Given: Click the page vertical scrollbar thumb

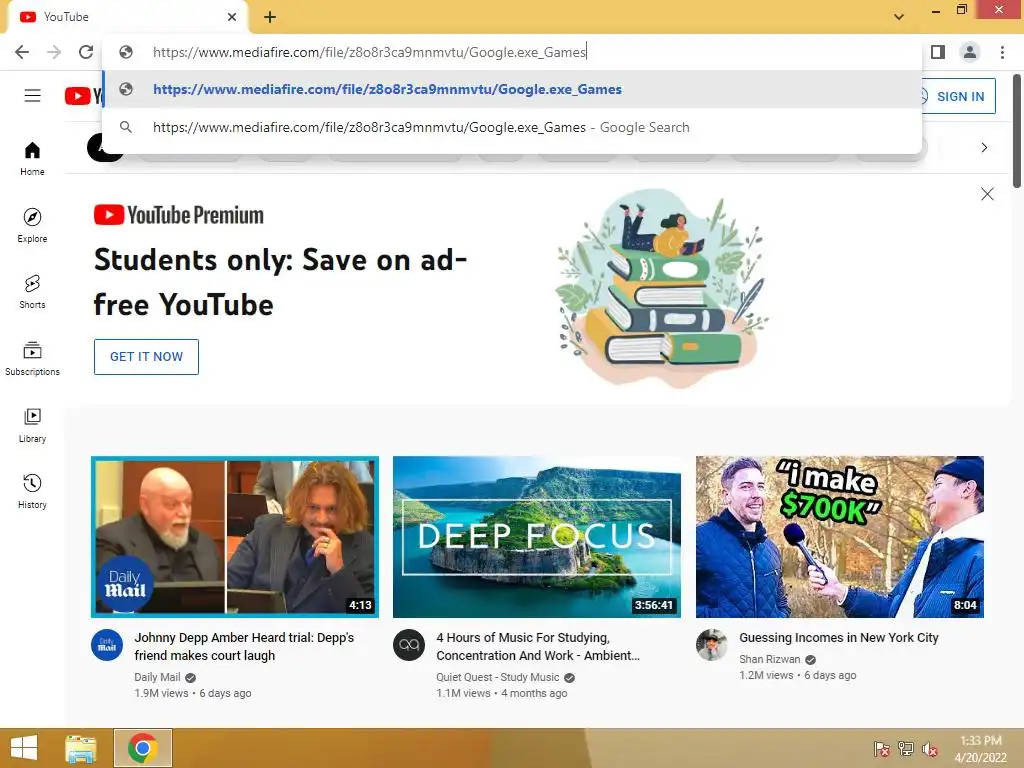Looking at the screenshot, I should pyautogui.click(x=1017, y=131).
